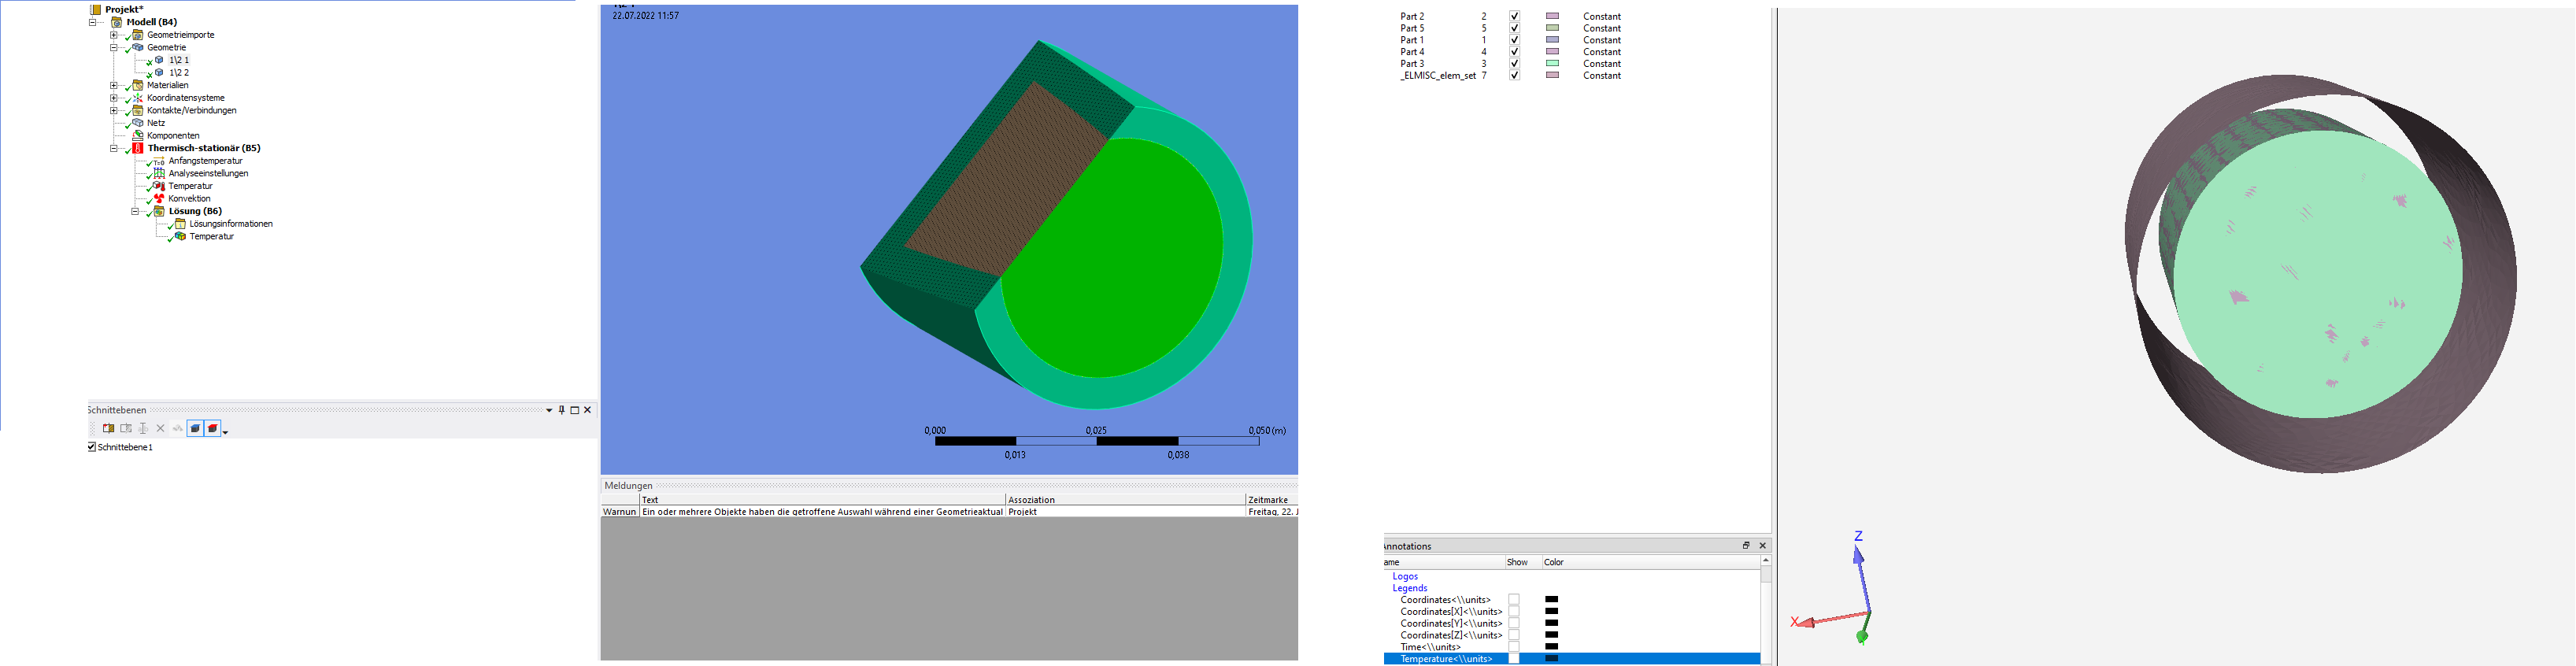Click the Geometrieimporte folder icon
The width and height of the screenshot is (2576, 666).
(138, 35)
